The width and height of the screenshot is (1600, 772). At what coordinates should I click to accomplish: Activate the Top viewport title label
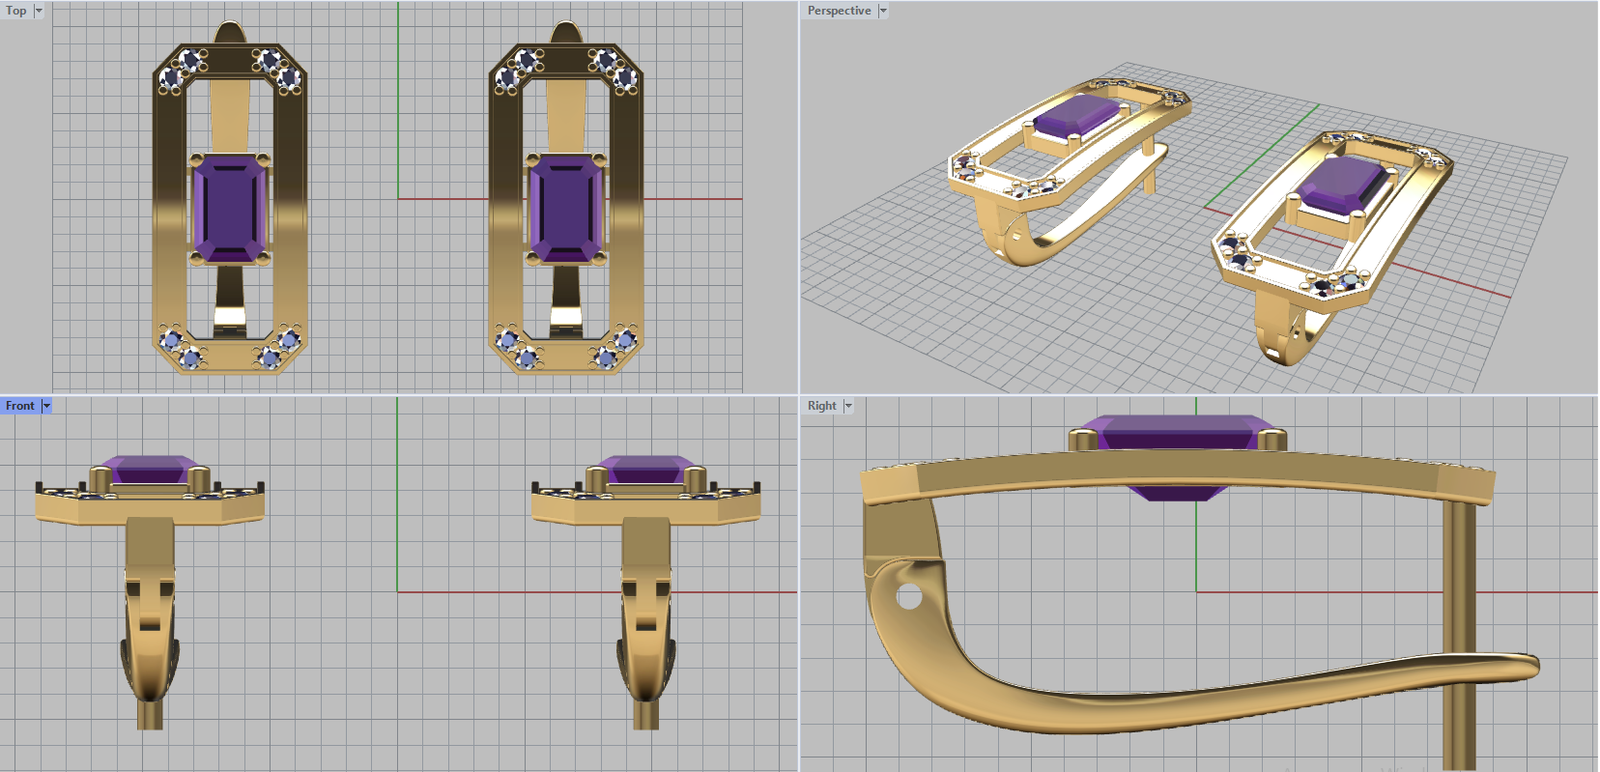16,11
